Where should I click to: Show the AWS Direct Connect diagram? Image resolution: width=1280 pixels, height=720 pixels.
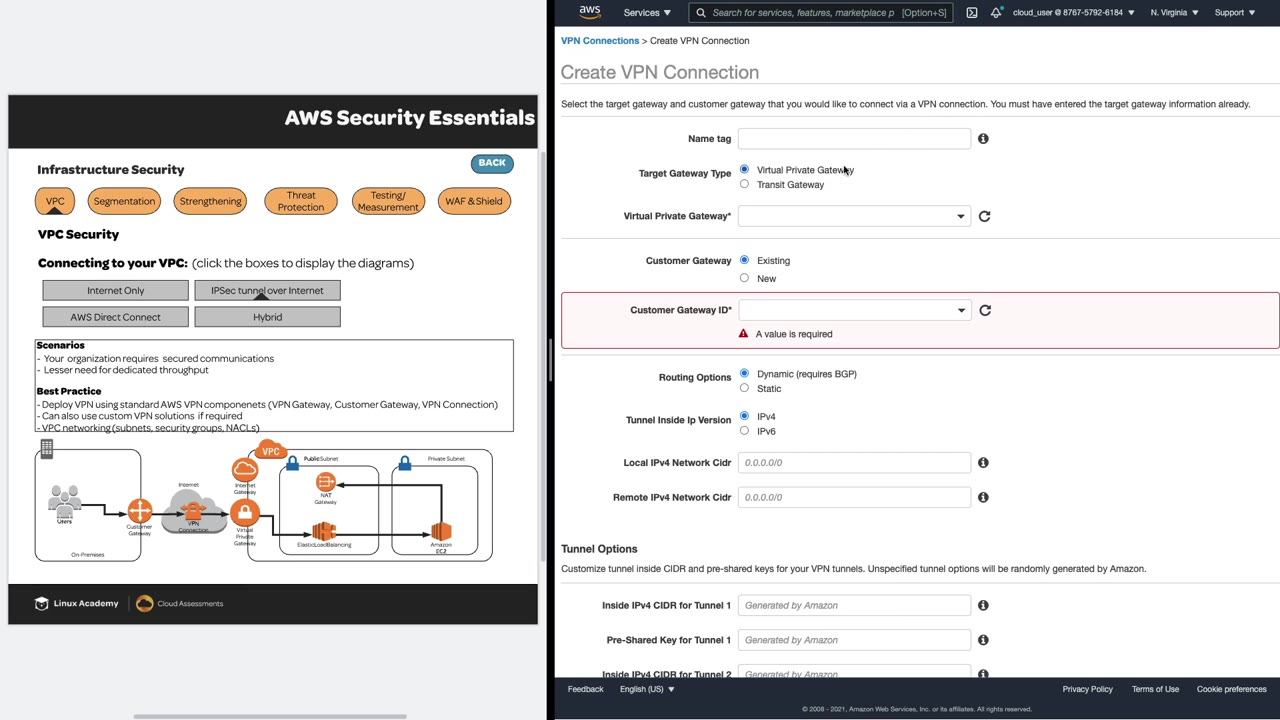115,317
